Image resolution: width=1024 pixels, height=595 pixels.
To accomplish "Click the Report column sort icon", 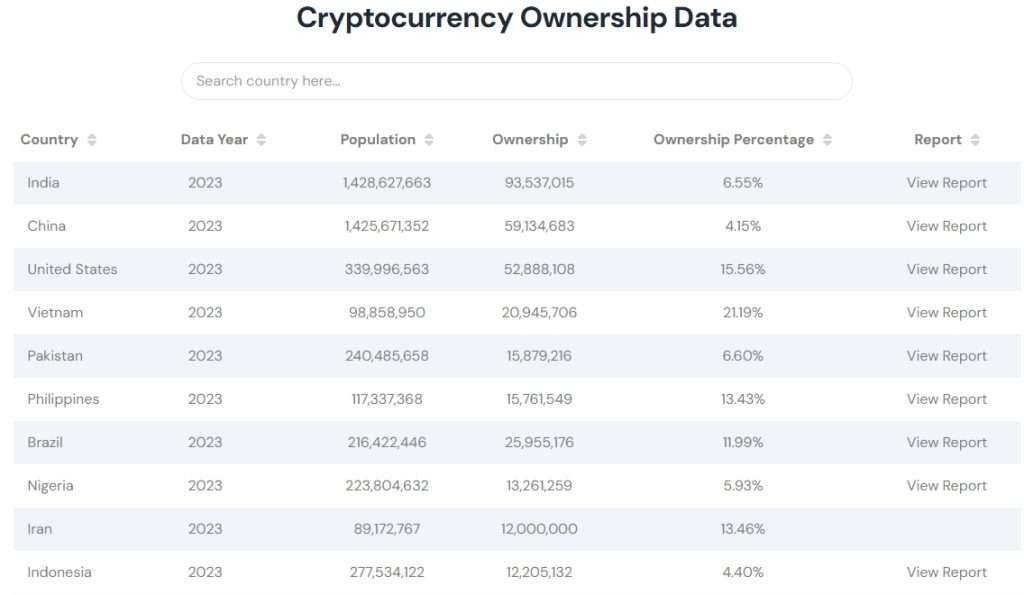I will (x=975, y=140).
